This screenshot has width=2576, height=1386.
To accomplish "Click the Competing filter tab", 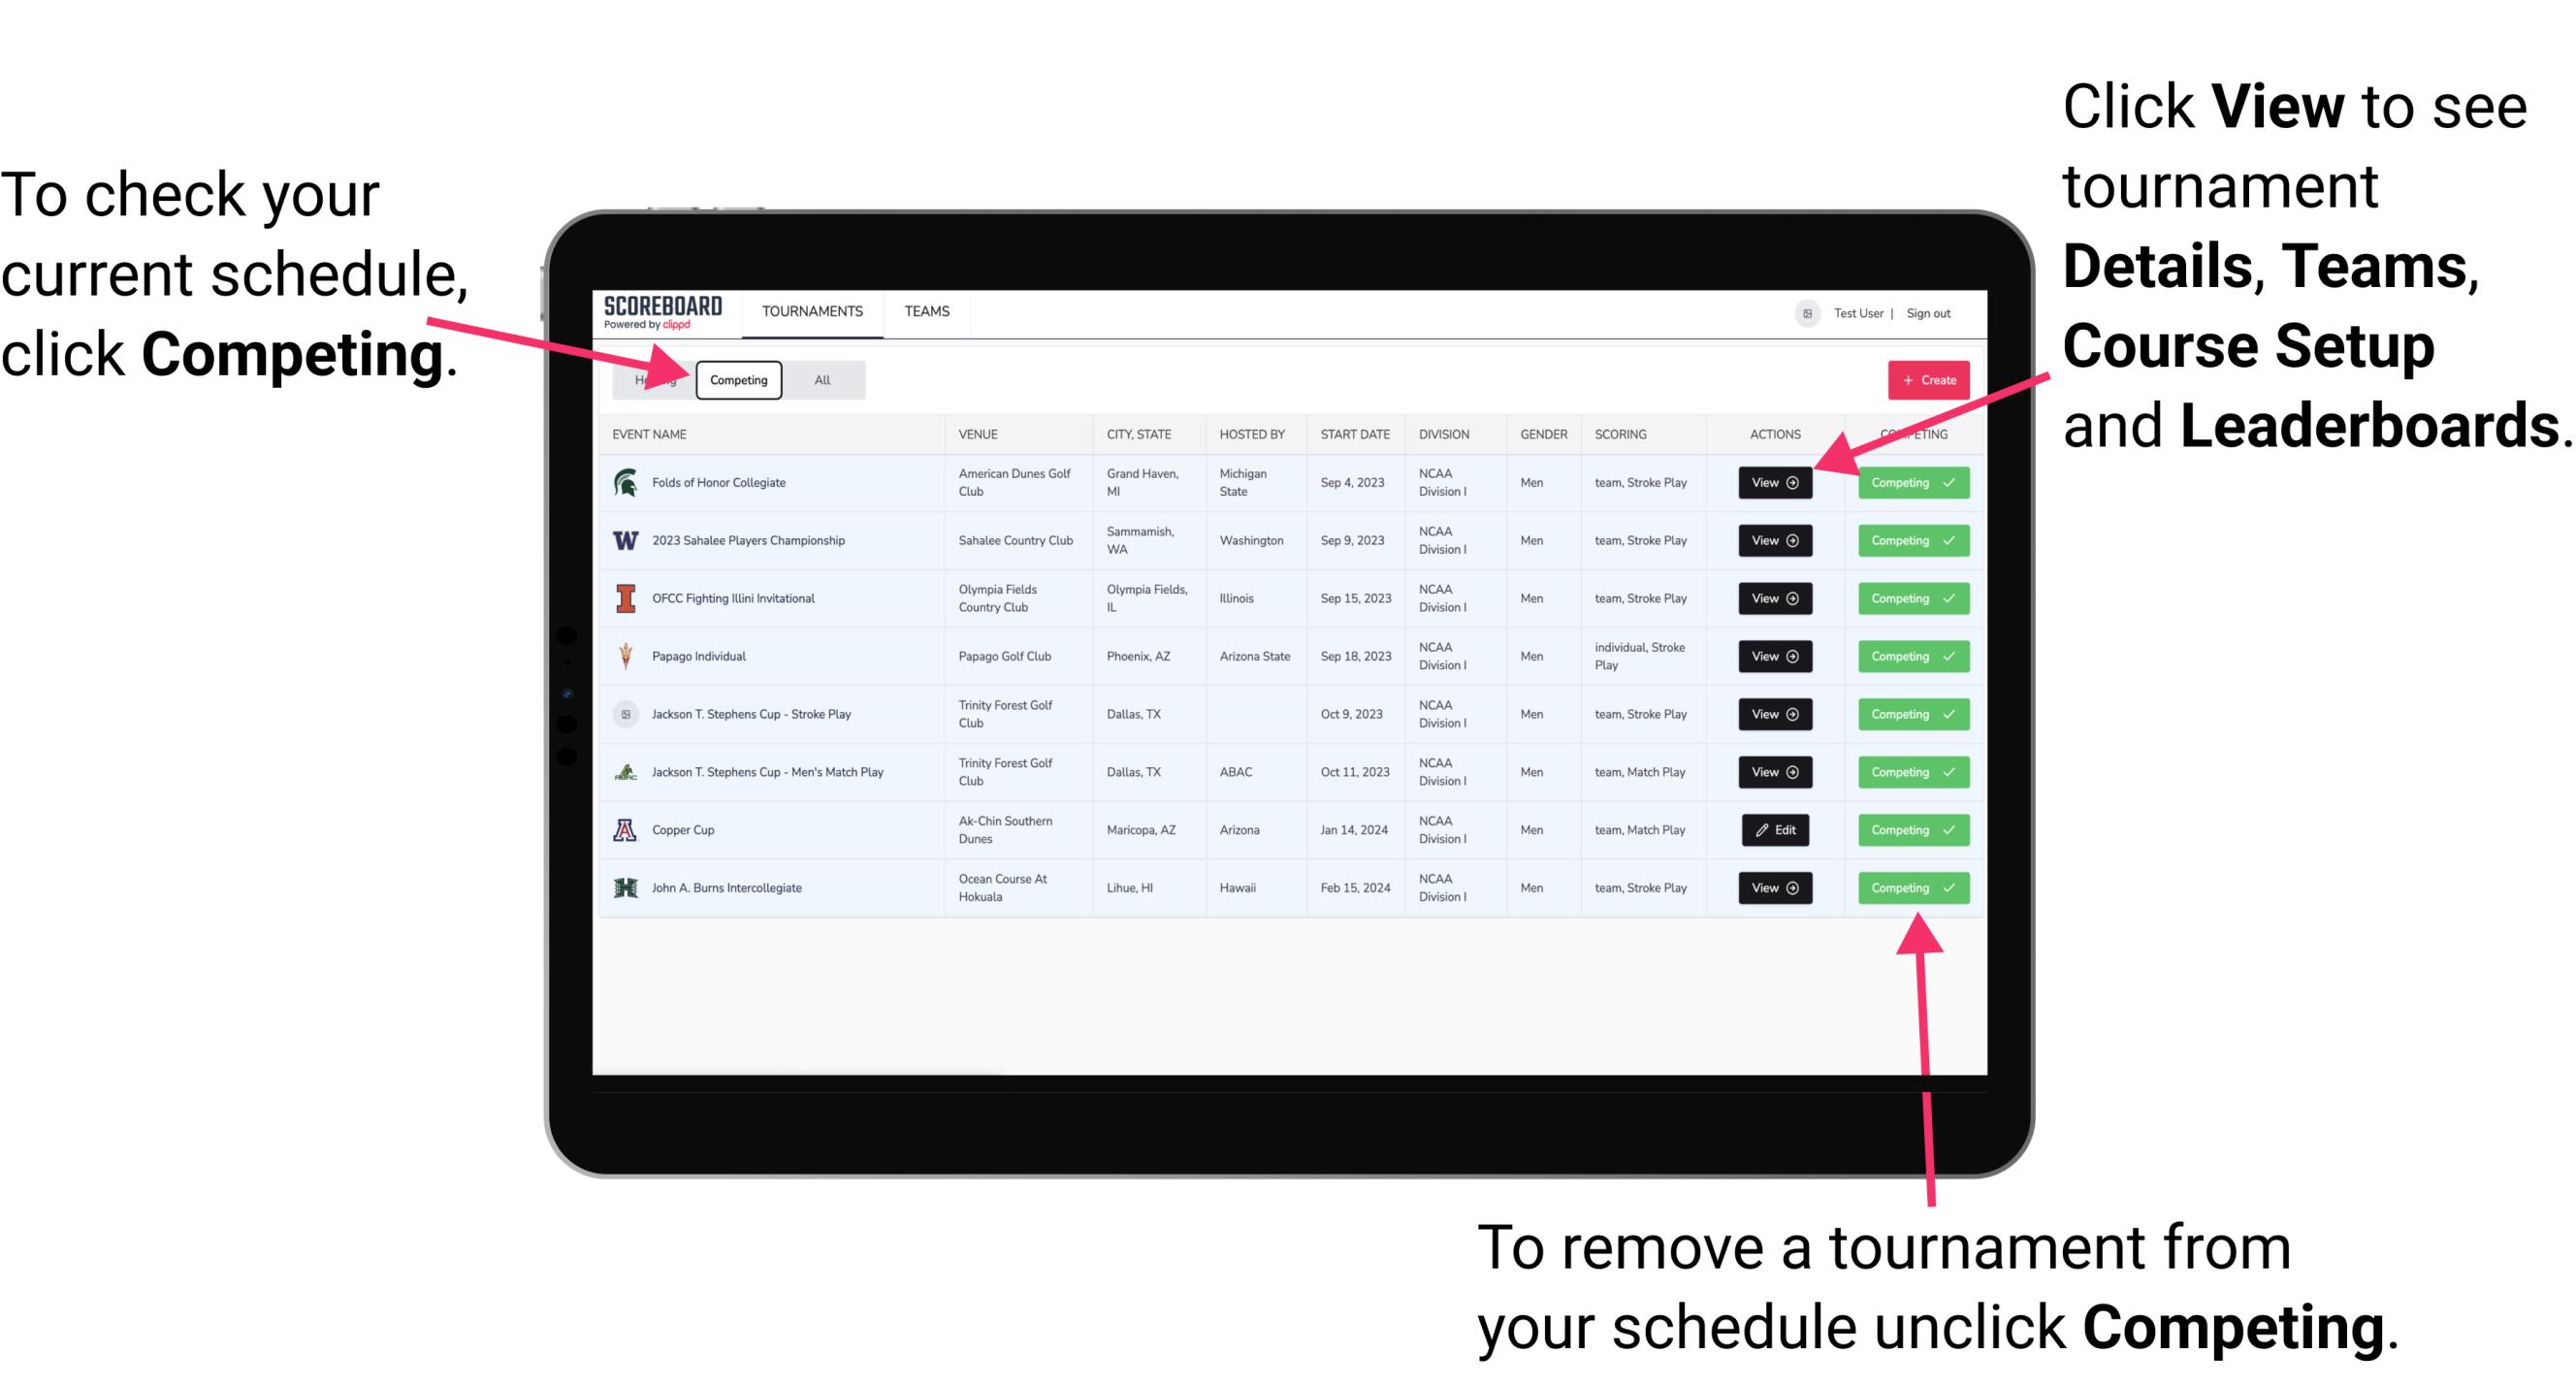I will coord(737,379).
